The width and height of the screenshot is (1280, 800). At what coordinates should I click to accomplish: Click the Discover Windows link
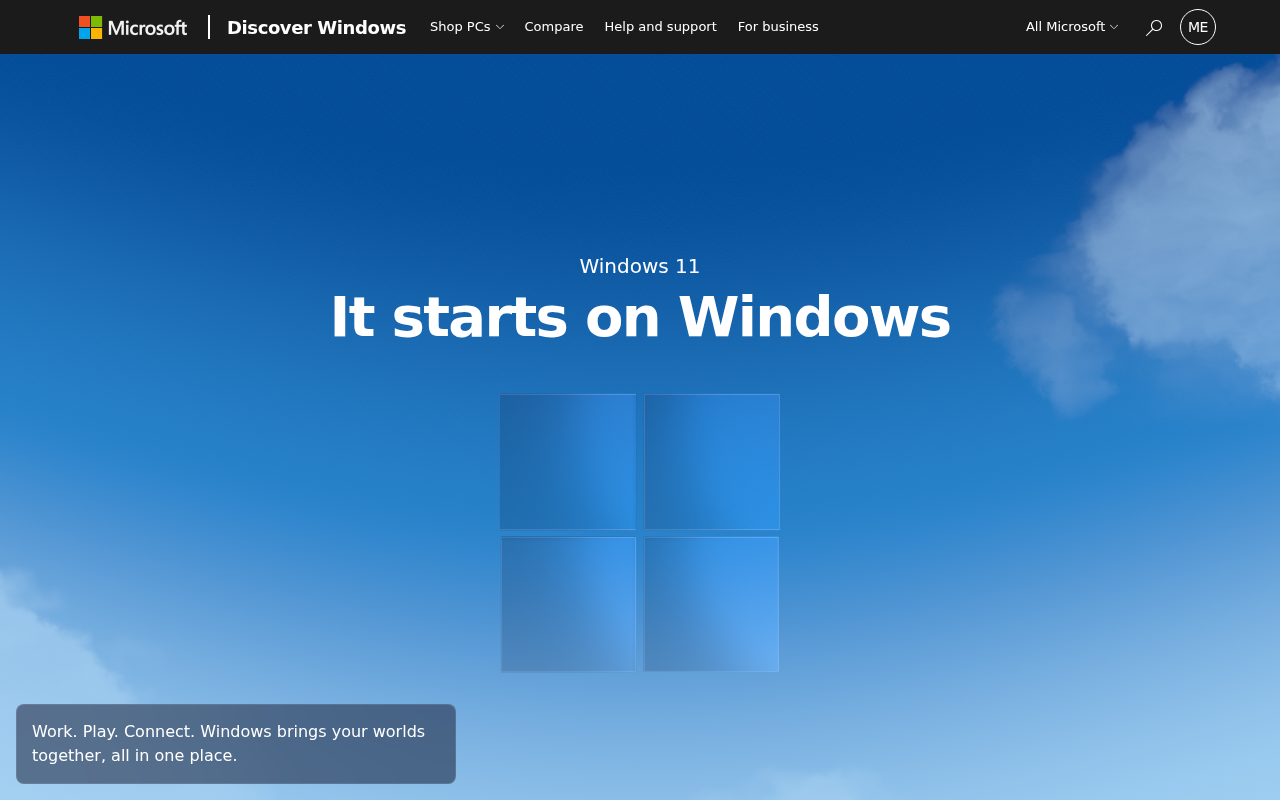coord(316,27)
